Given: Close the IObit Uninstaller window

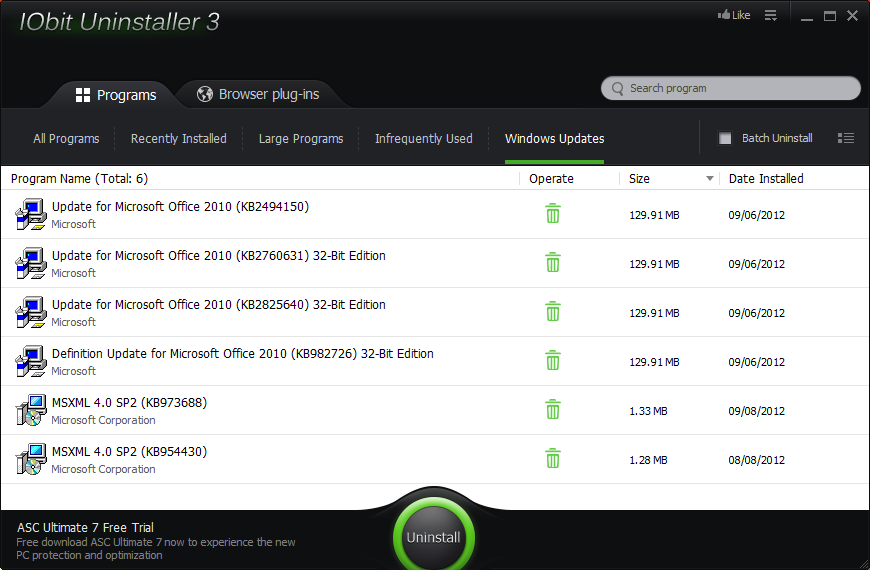Looking at the screenshot, I should [x=853, y=16].
